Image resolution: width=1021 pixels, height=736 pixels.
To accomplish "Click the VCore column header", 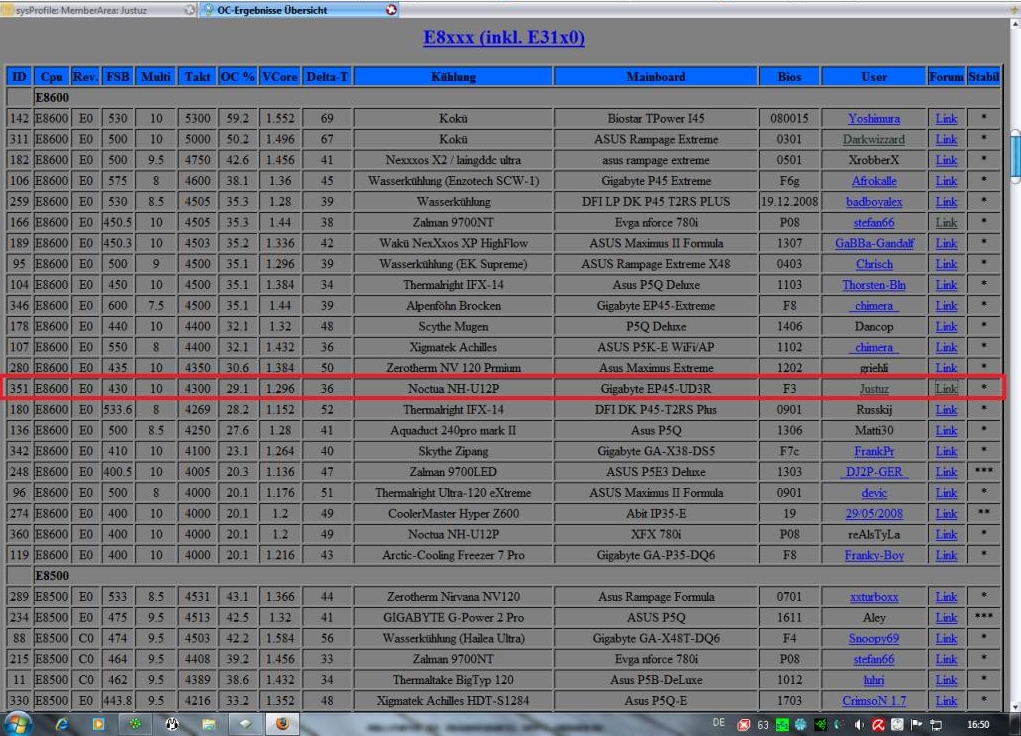I will pos(280,77).
